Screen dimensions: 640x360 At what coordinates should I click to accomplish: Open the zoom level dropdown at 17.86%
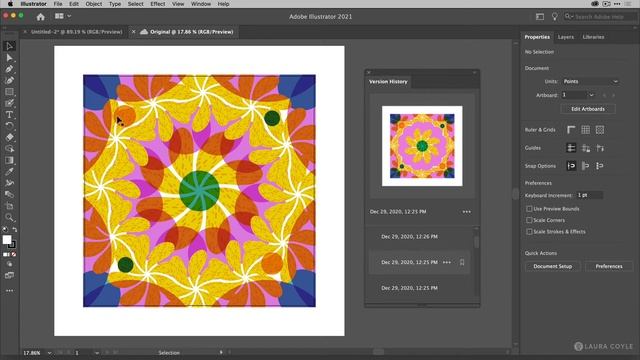pos(49,353)
